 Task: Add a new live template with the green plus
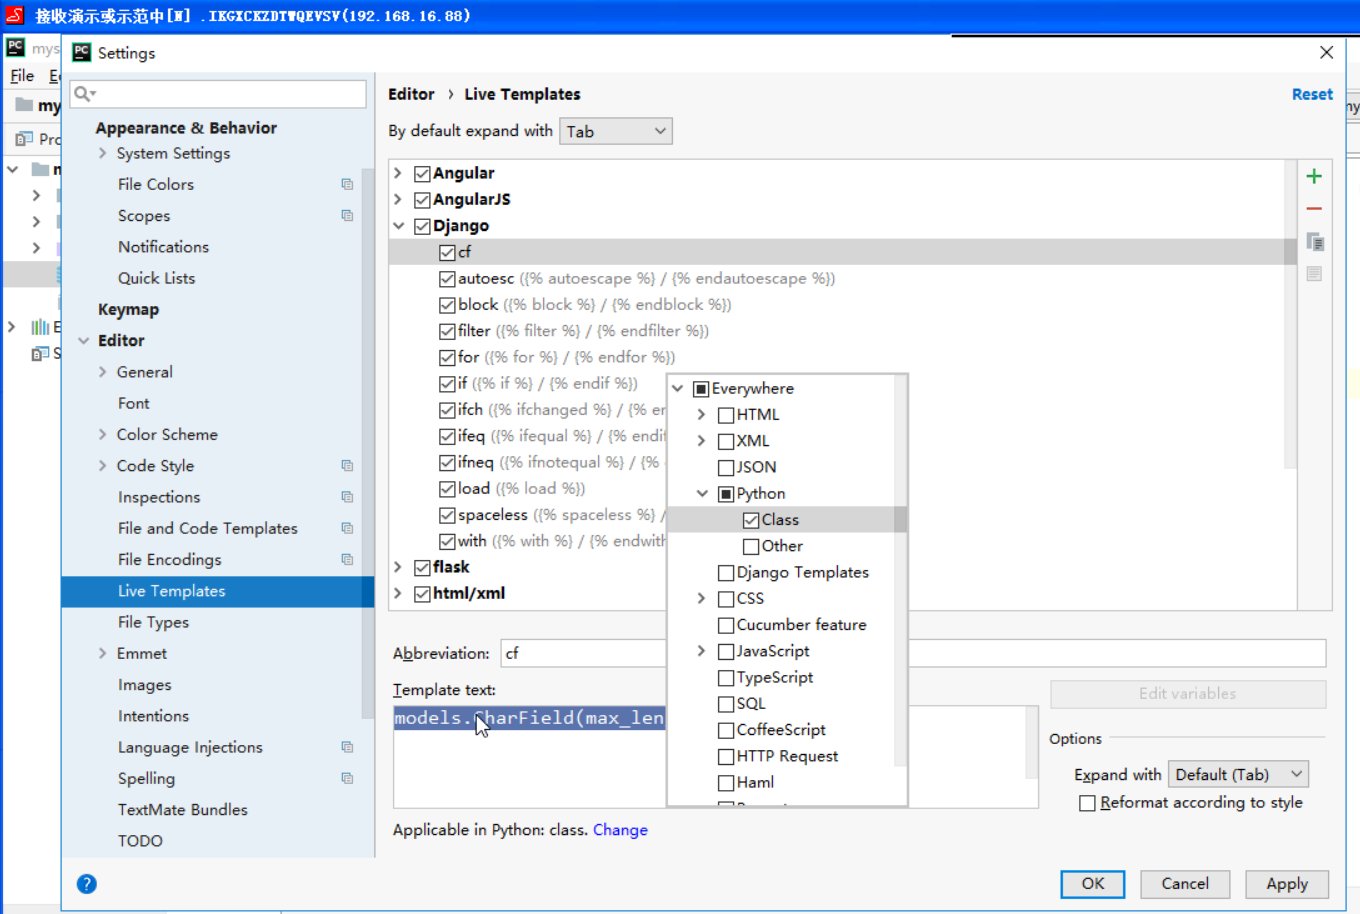point(1313,175)
